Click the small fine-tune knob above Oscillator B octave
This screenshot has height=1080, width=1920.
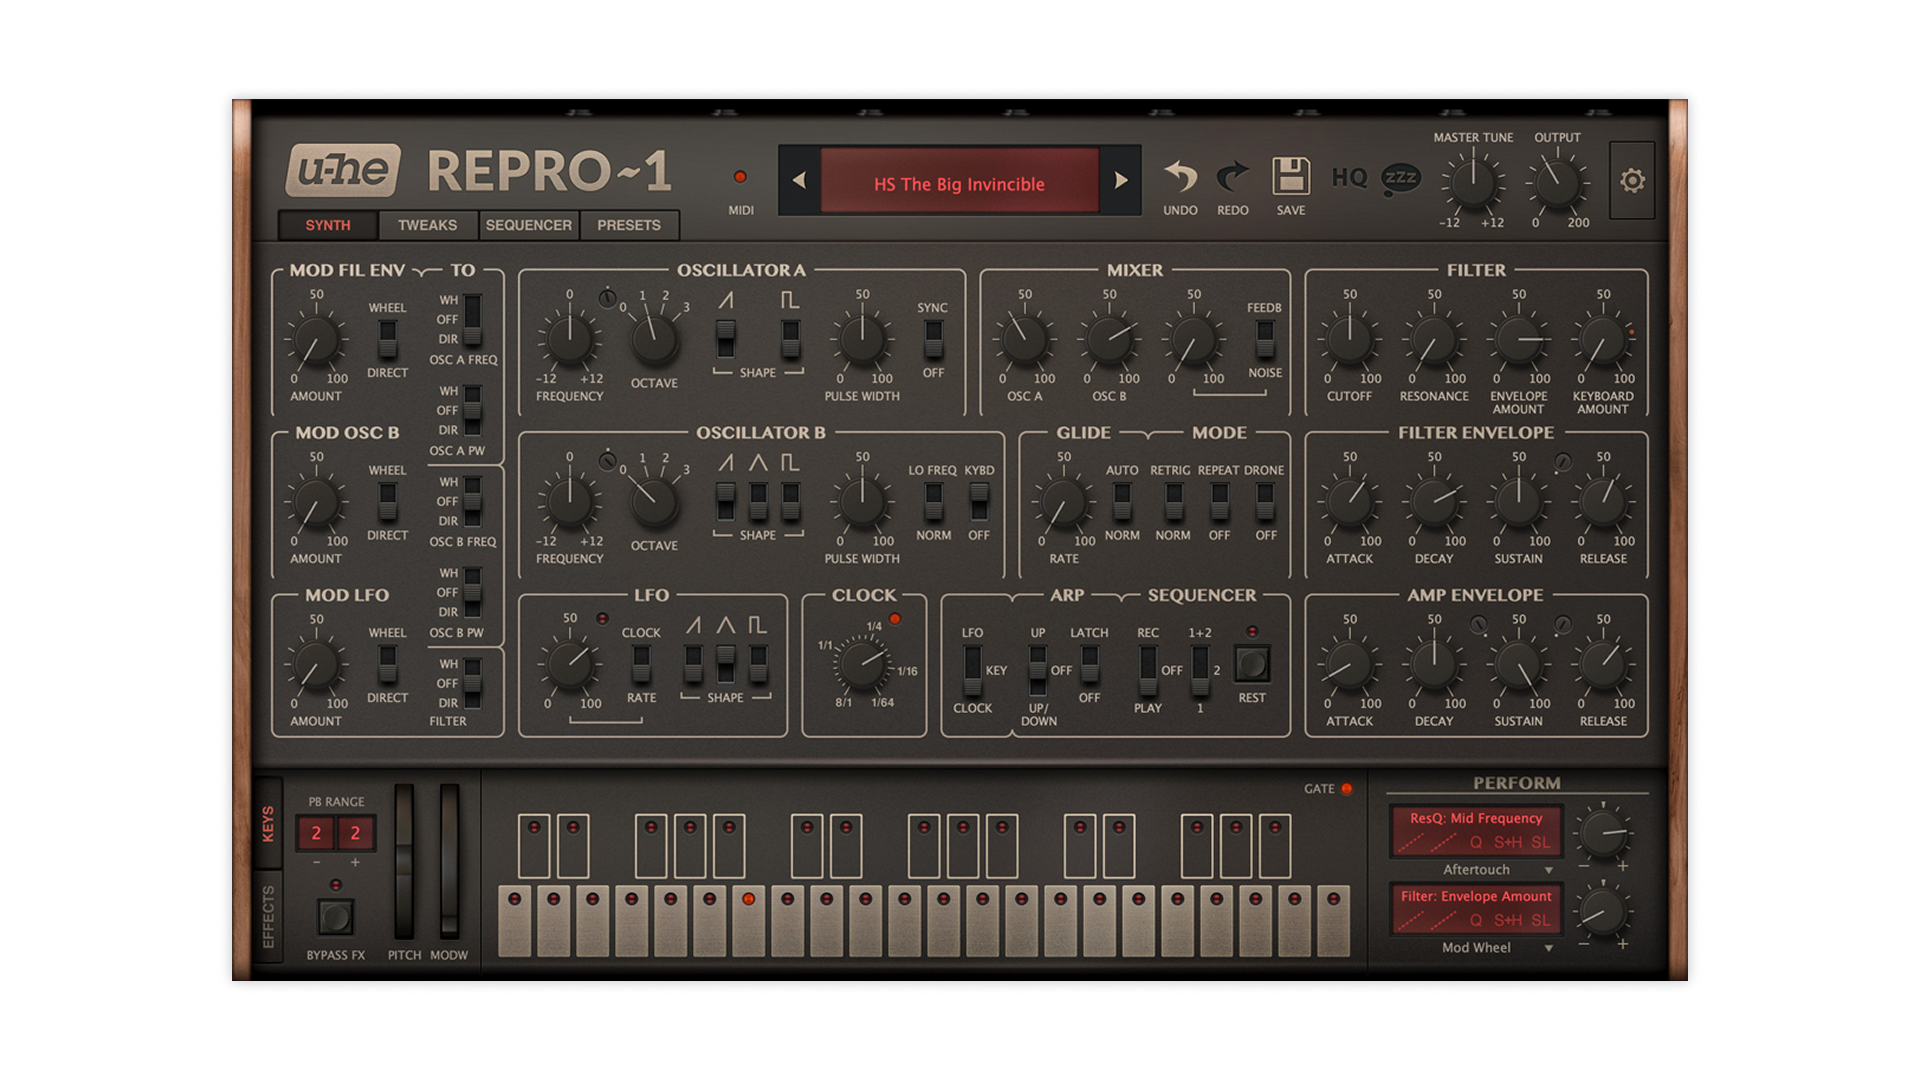(607, 461)
